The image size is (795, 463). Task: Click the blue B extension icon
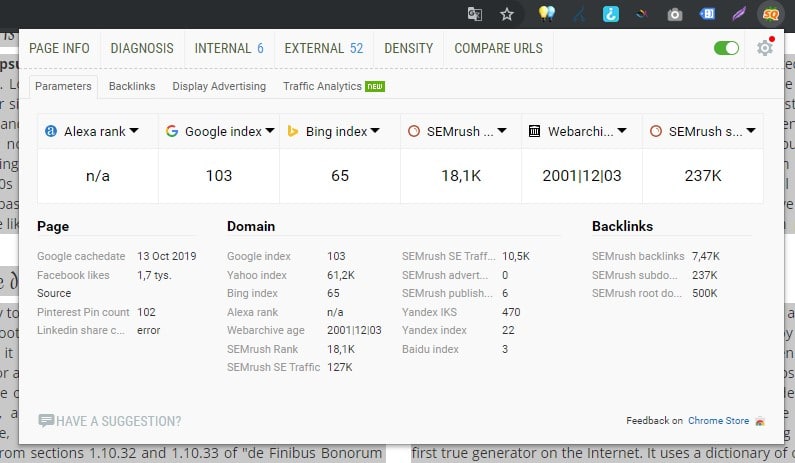707,14
